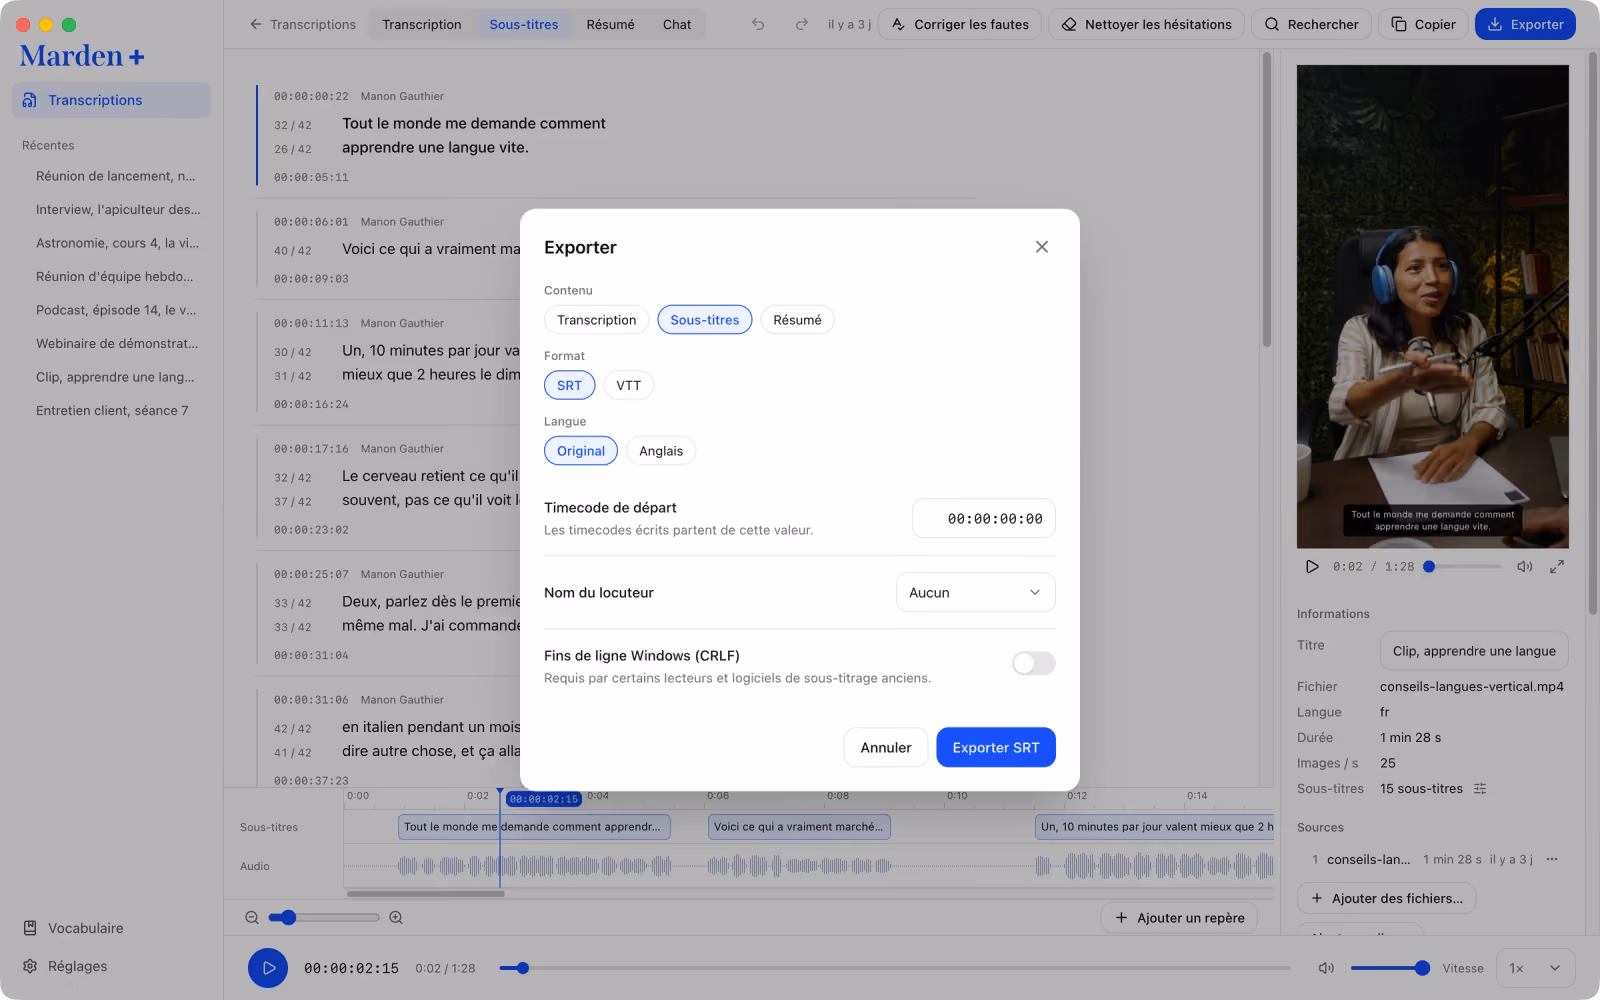Click the undo arrow in the toolbar
The width and height of the screenshot is (1600, 1000).
tap(758, 24)
